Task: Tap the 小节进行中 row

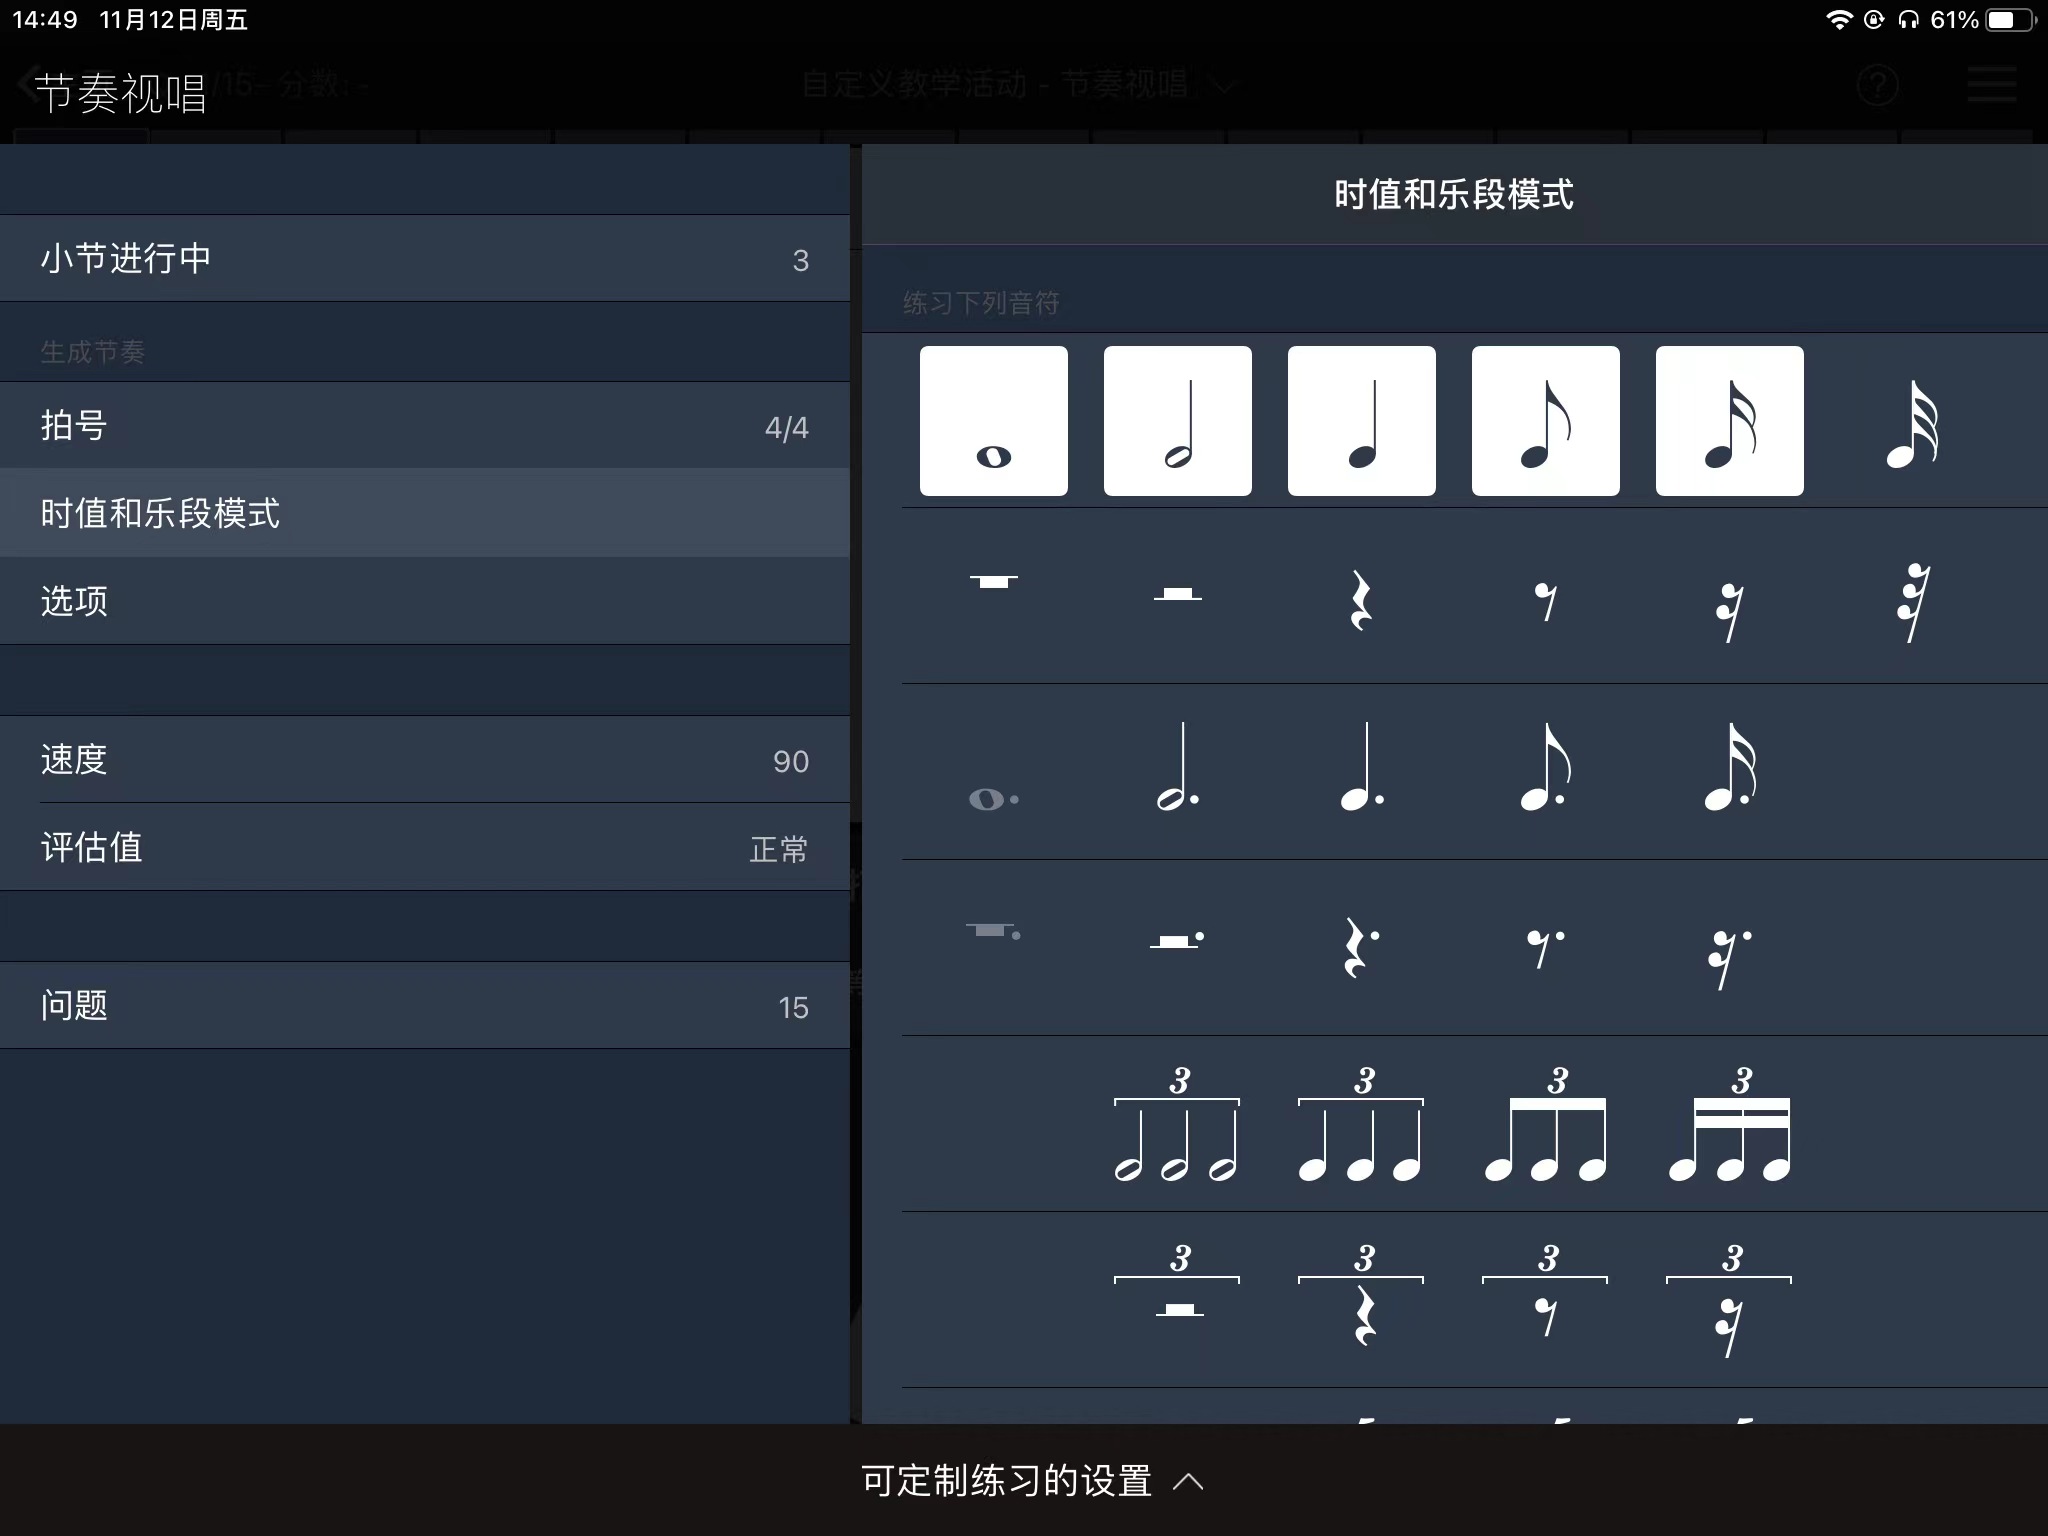Action: 424,259
